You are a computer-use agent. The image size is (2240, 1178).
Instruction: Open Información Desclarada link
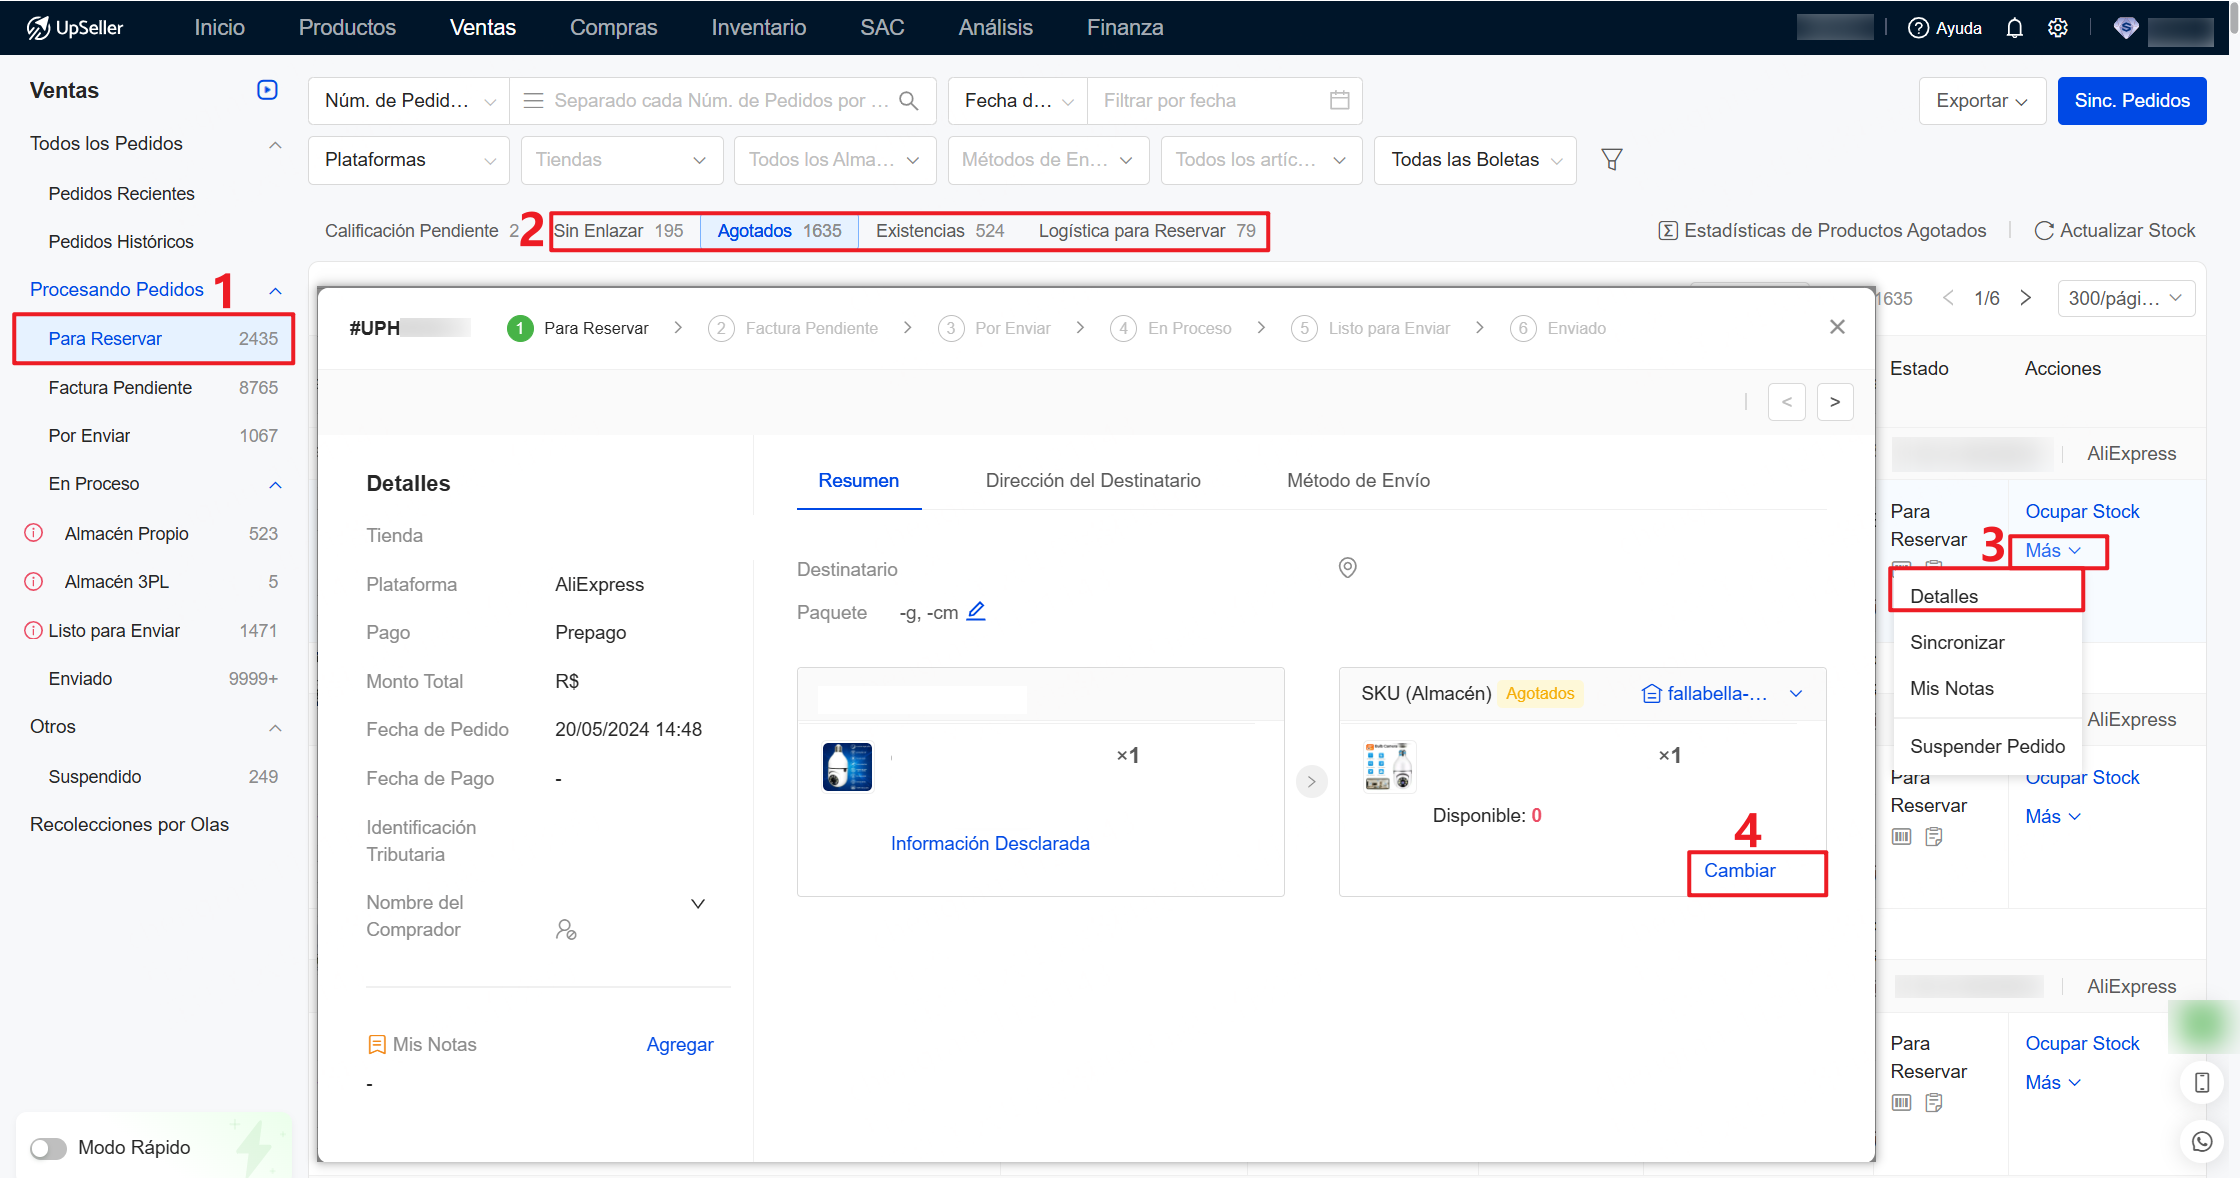coord(990,844)
